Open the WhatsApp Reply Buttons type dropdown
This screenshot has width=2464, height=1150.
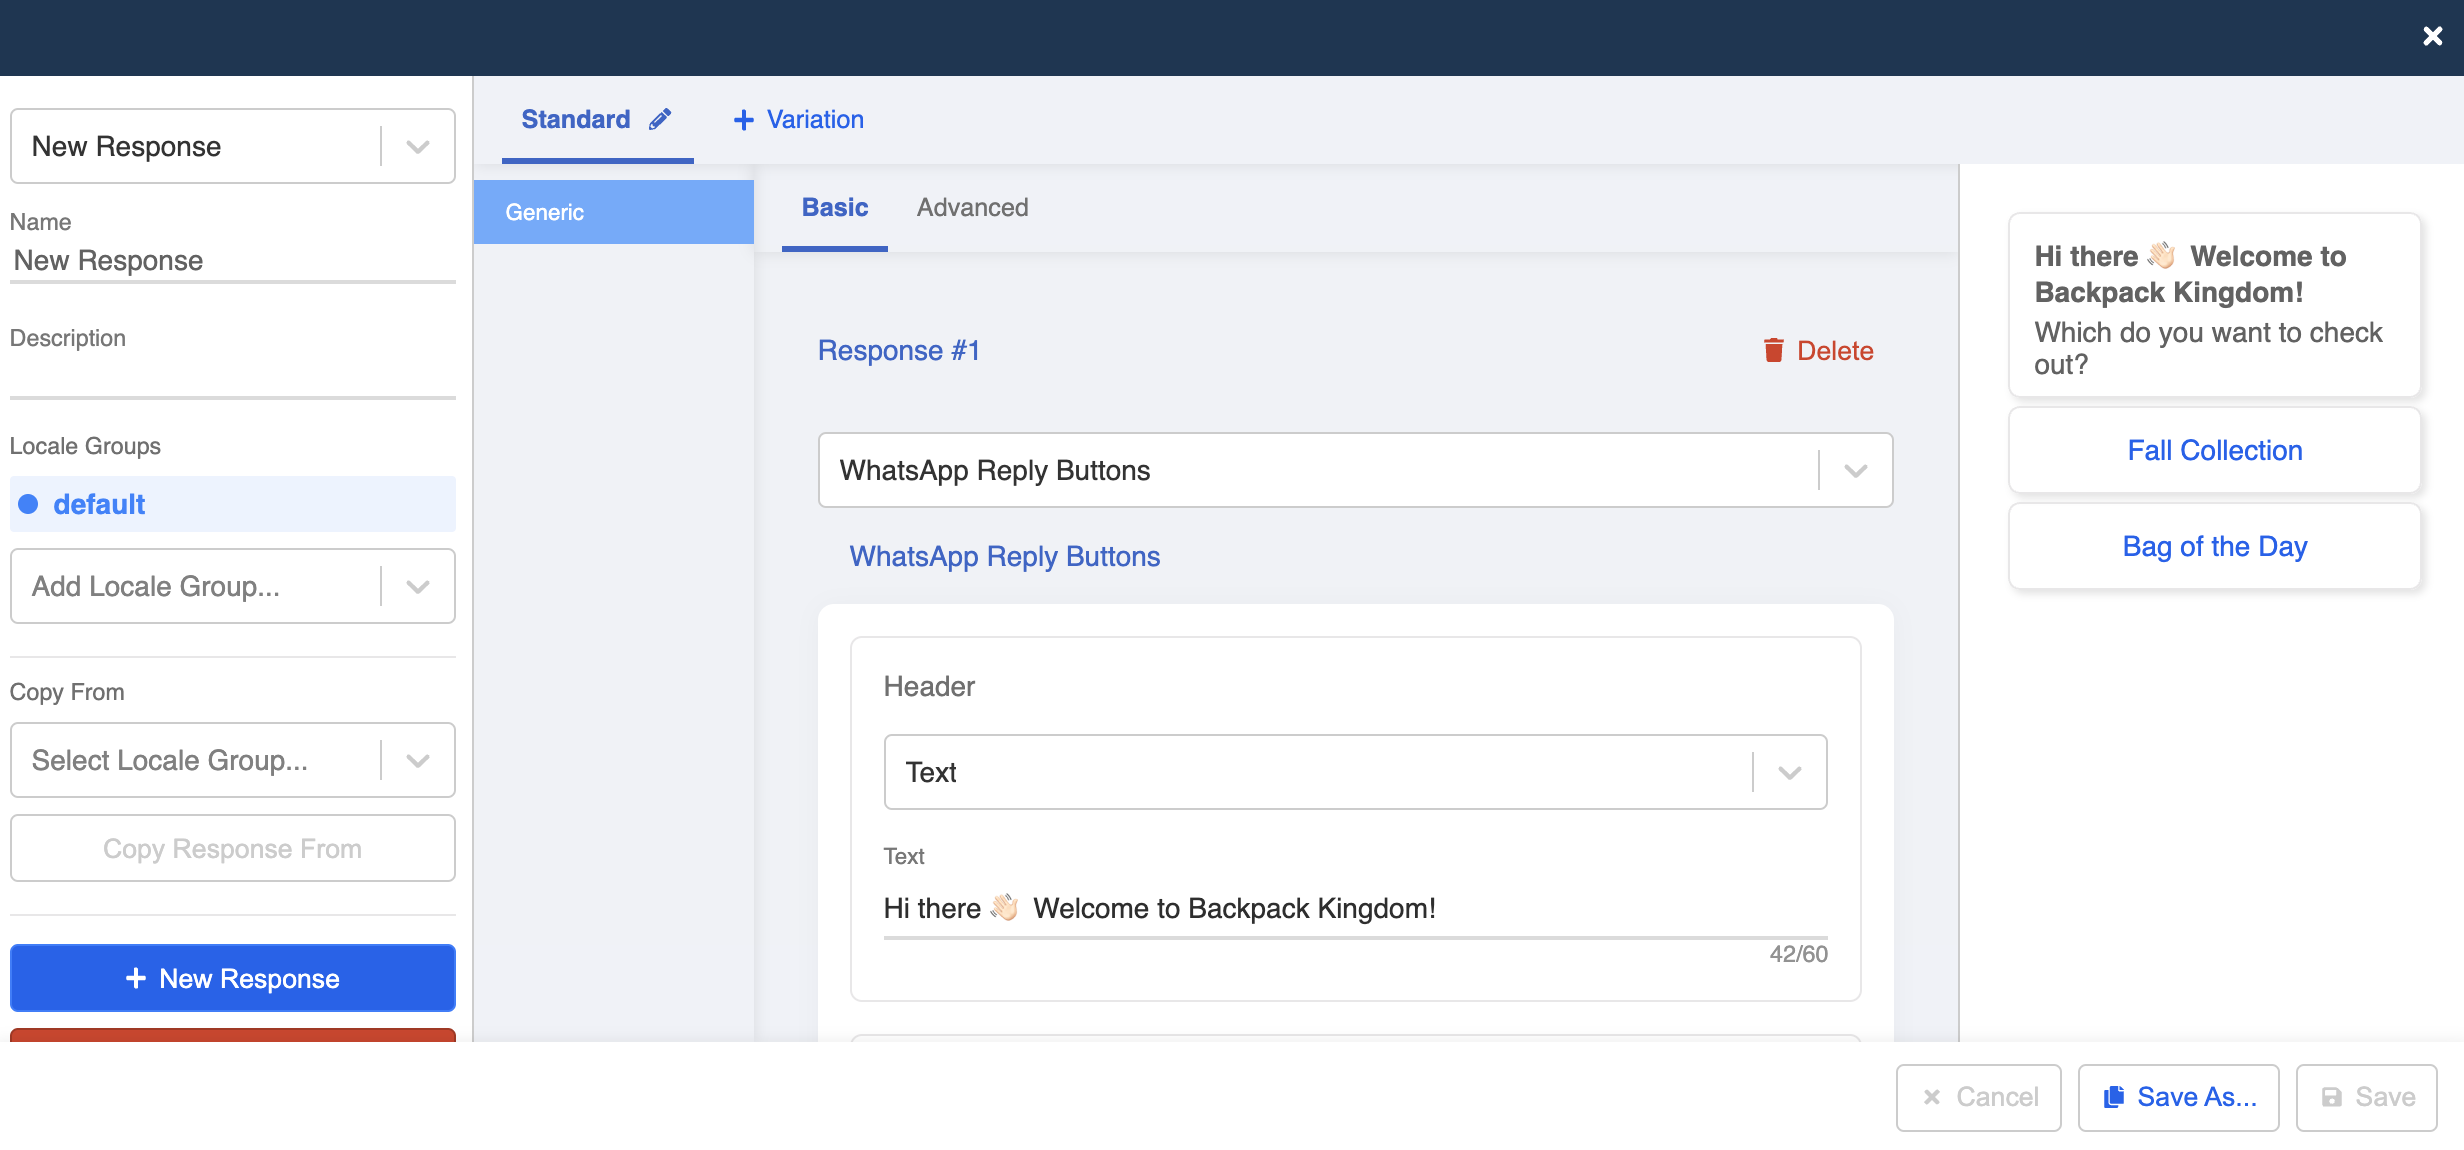click(x=1855, y=470)
